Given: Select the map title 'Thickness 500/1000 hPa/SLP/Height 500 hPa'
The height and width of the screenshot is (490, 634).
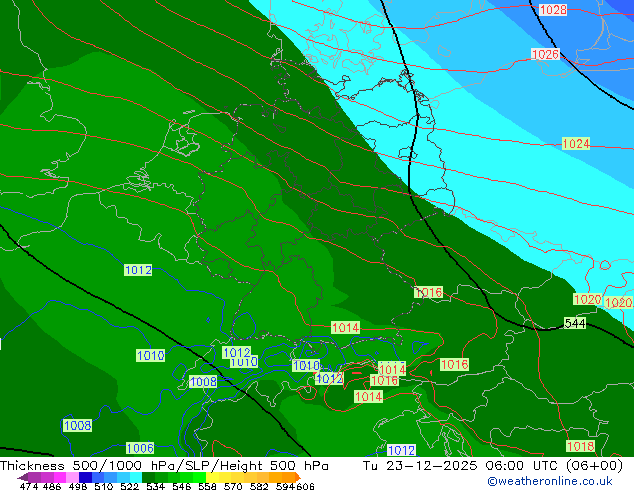Looking at the screenshot, I should (164, 466).
